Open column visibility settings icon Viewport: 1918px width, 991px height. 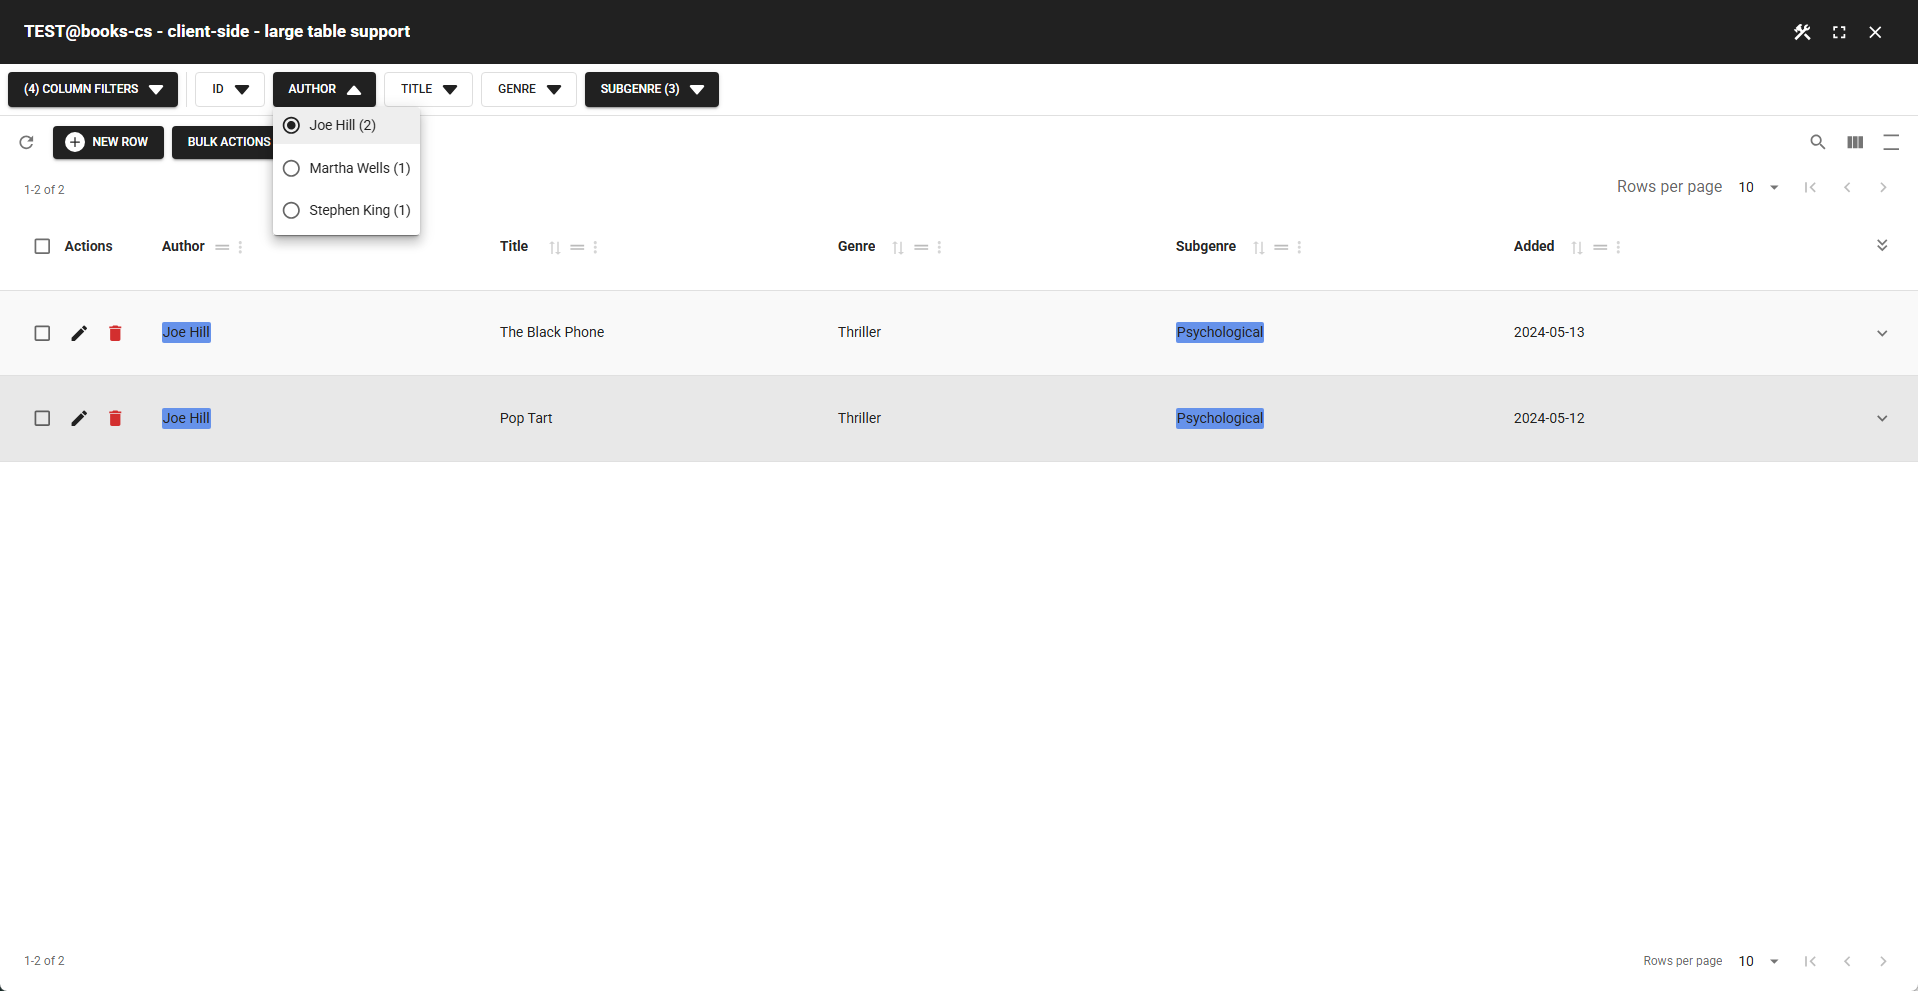(x=1855, y=142)
